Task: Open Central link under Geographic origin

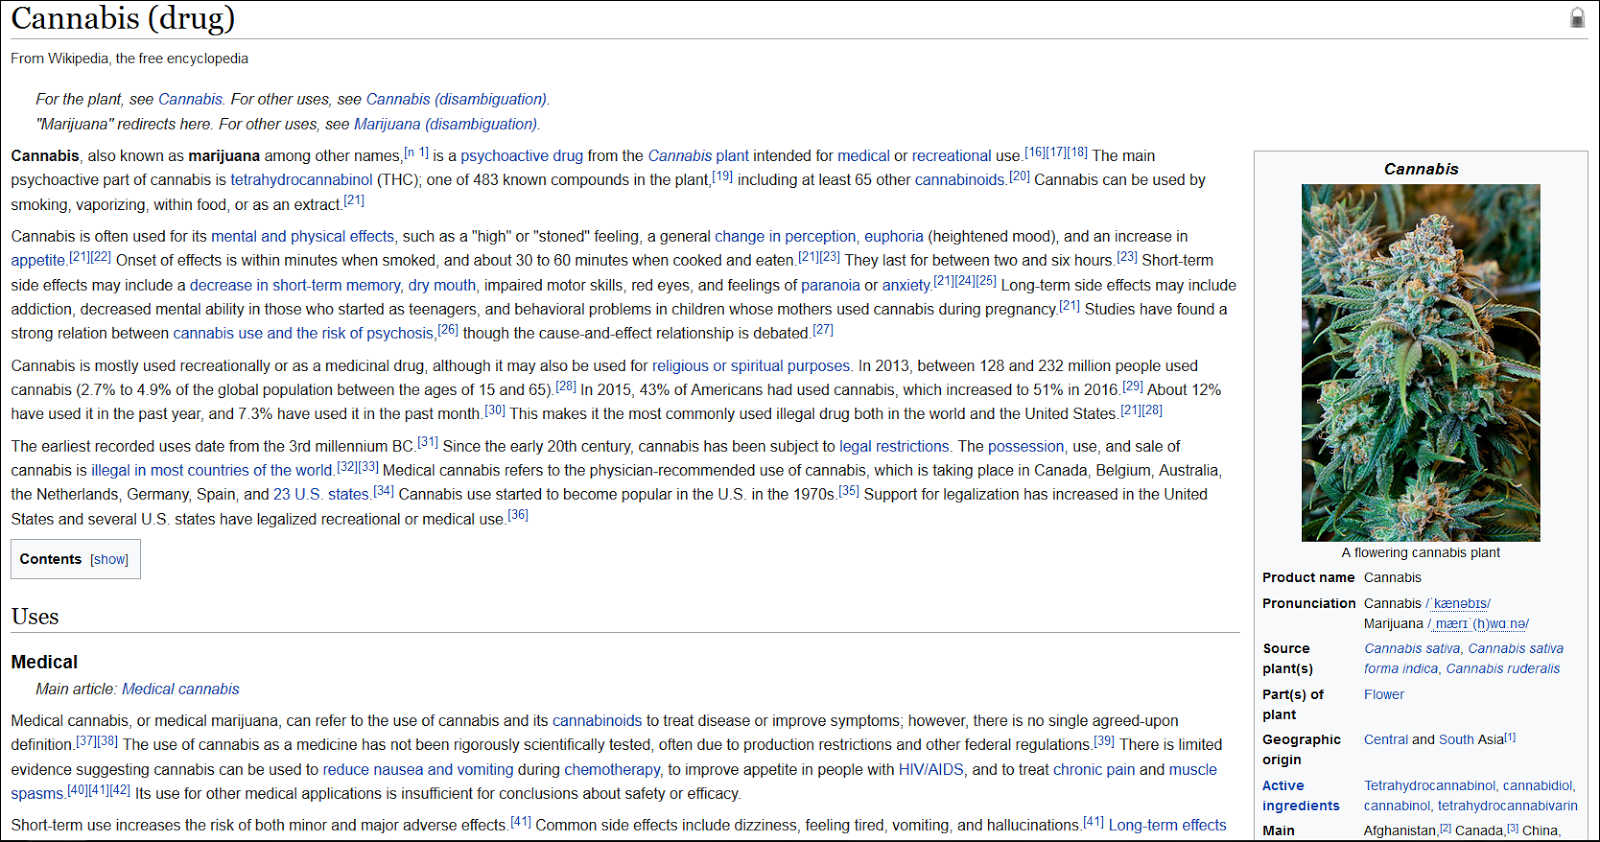Action: click(x=1386, y=740)
